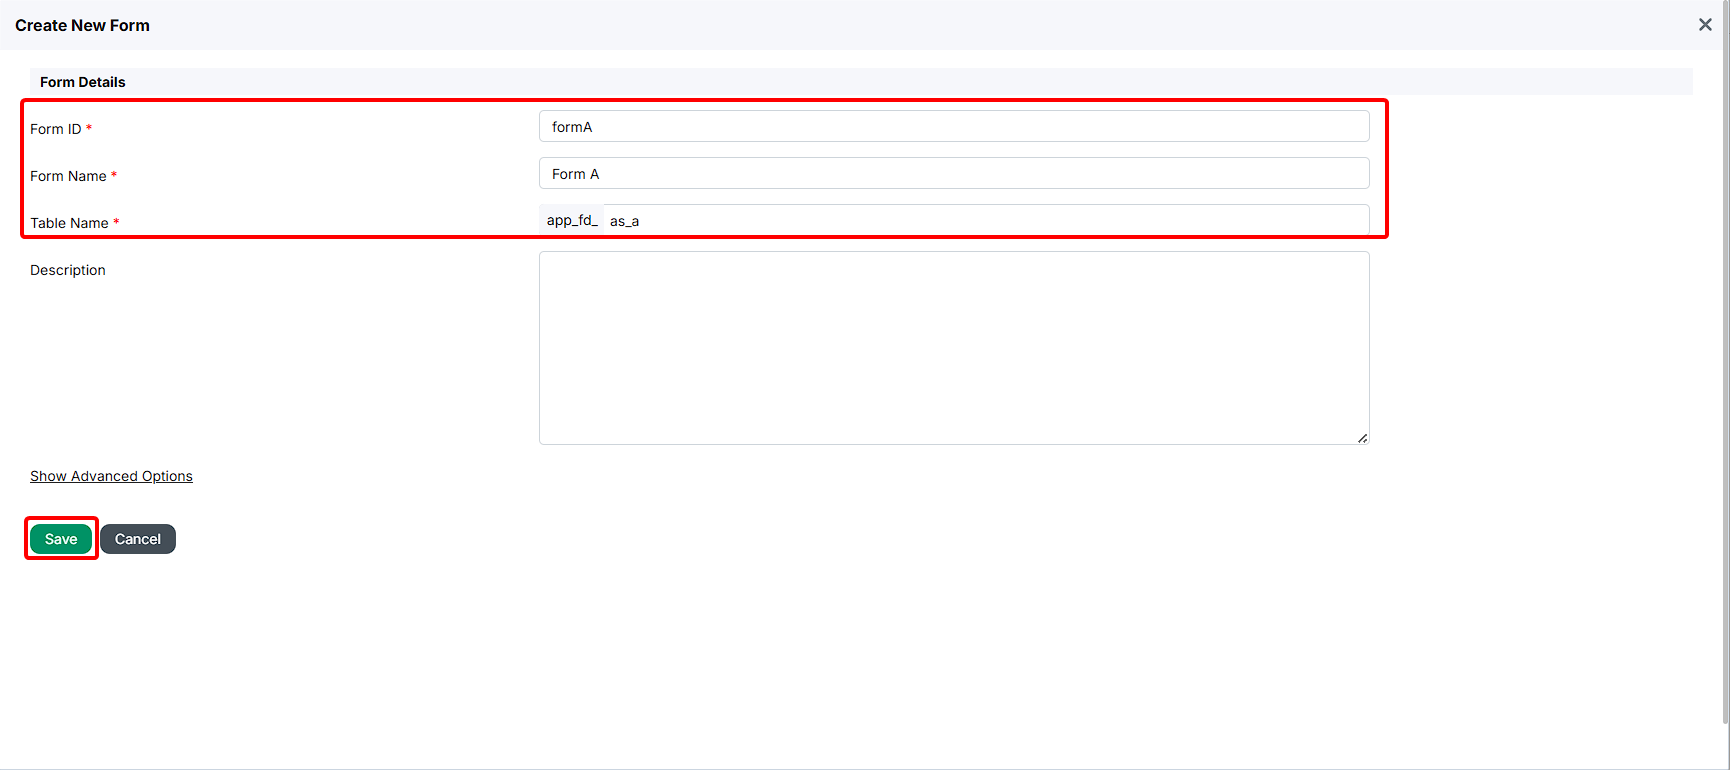
Task: Click the Form Name input field
Action: 954,174
